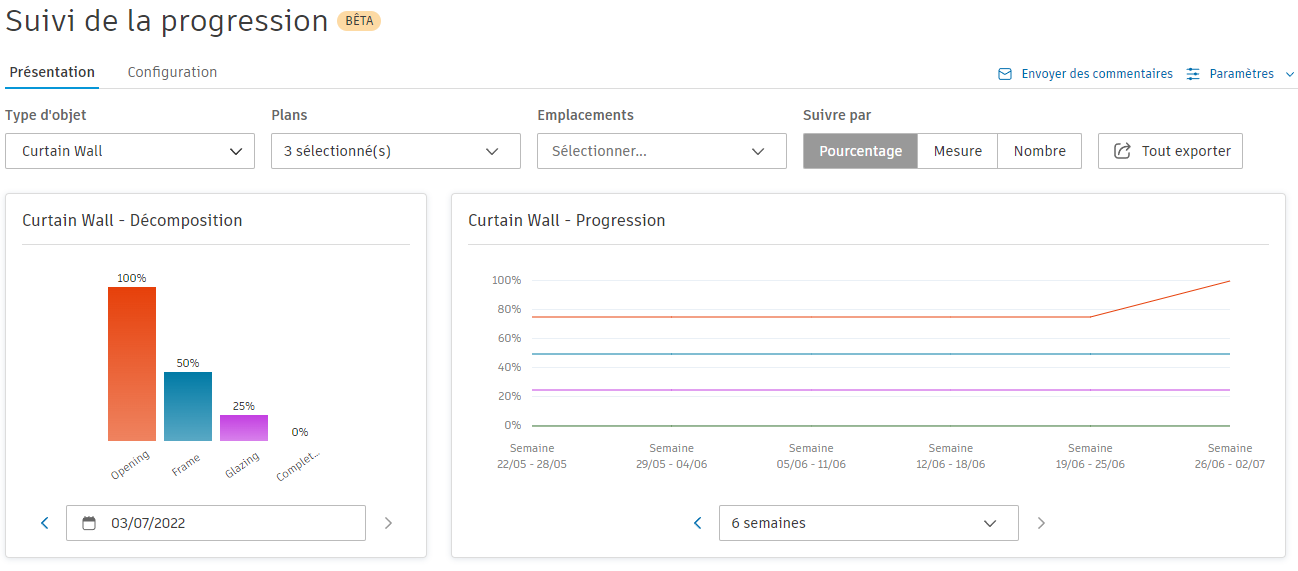Expand the Plans dropdown
Viewport: 1298px width, 571px height.
point(395,151)
